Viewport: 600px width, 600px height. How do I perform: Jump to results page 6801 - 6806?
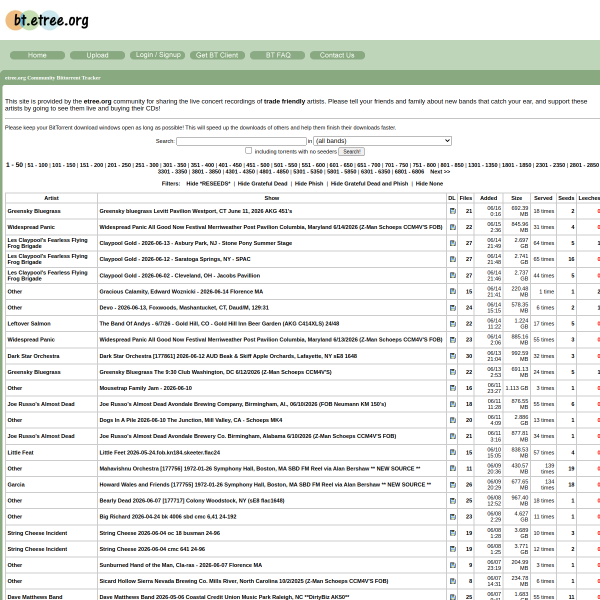[x=409, y=172]
